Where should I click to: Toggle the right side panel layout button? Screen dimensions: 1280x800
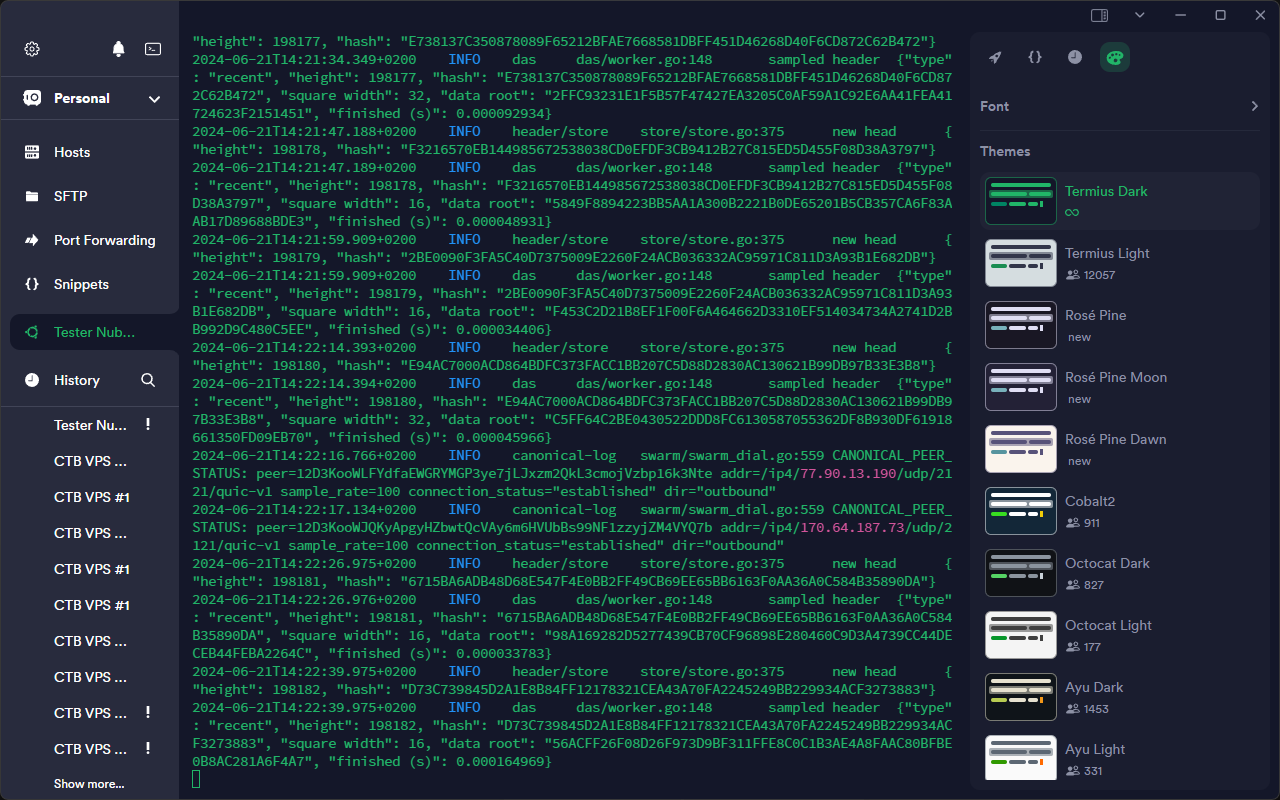tap(1099, 15)
